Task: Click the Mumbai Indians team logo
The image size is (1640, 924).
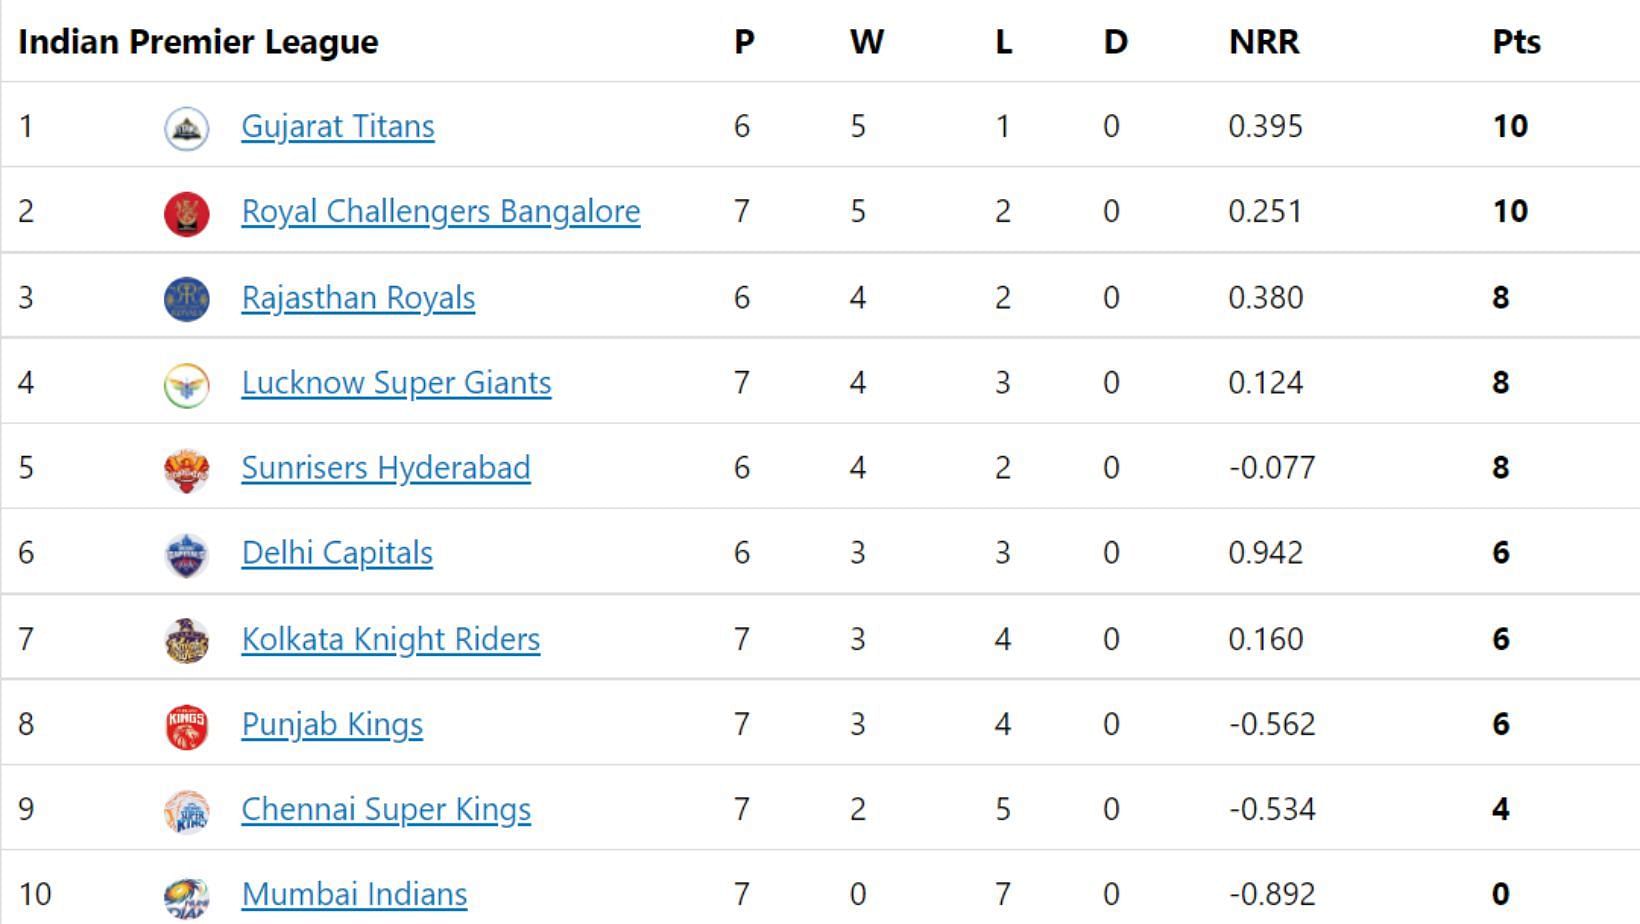Action: tap(187, 897)
